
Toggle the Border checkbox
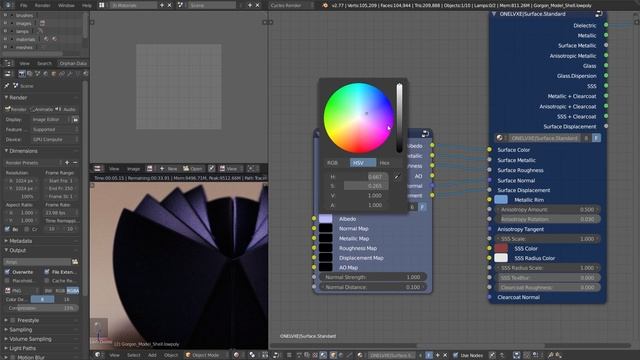point(7,229)
